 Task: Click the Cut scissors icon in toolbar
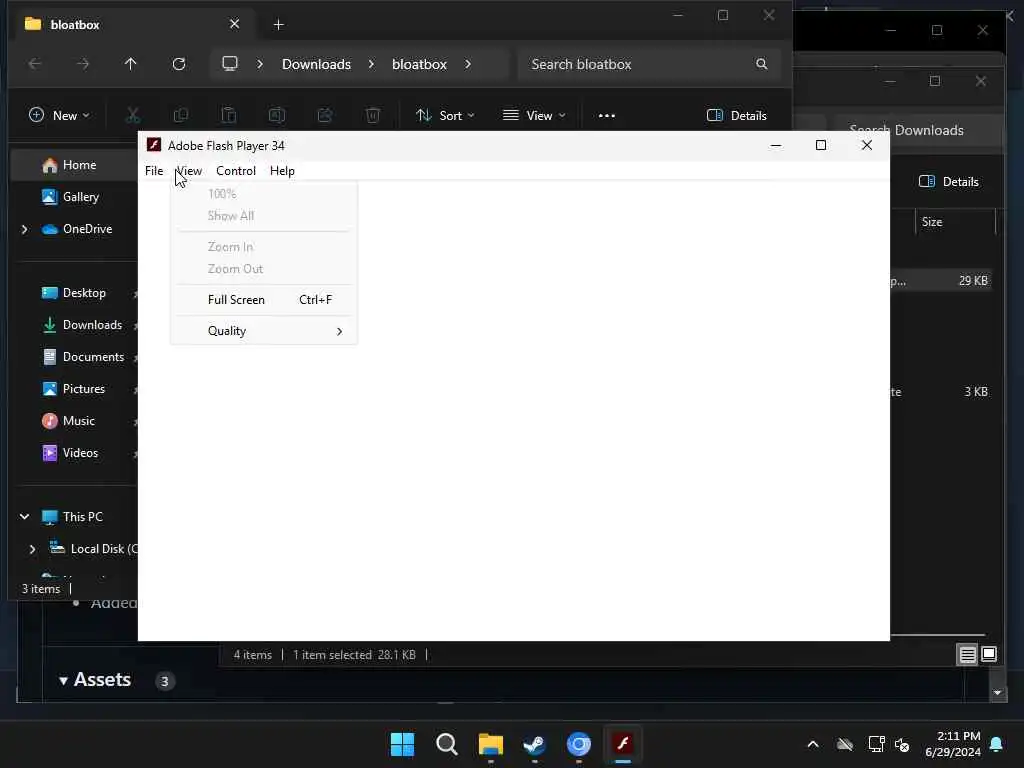[133, 116]
